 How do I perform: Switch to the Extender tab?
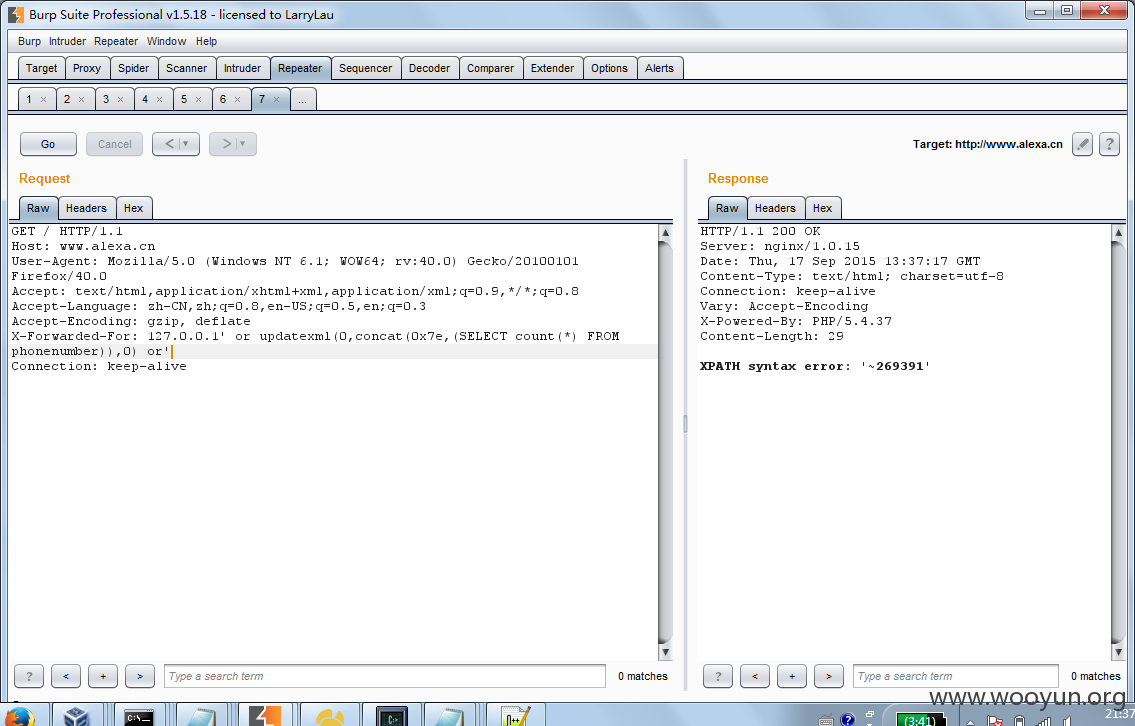coord(552,68)
